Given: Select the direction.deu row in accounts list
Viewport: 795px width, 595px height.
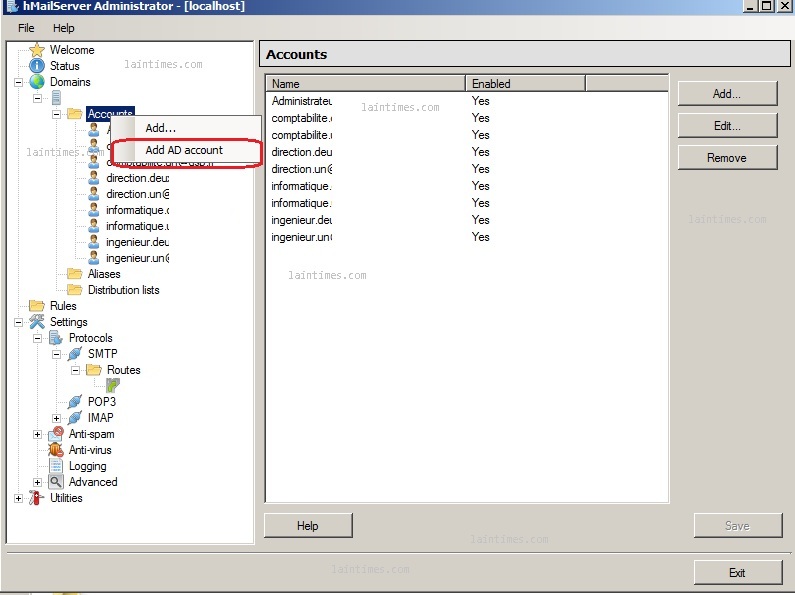Looking at the screenshot, I should coord(466,152).
